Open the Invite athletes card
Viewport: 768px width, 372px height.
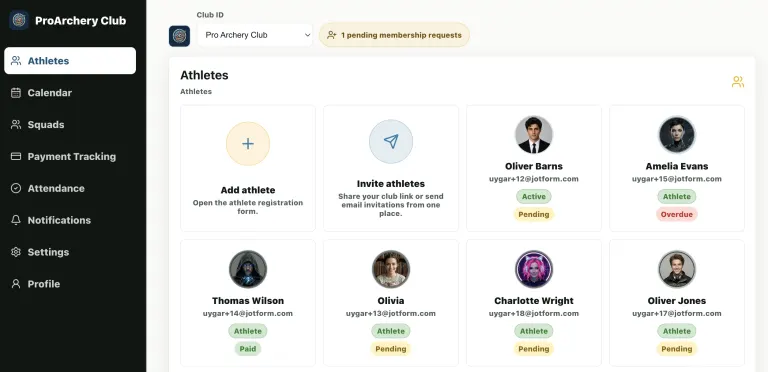(x=391, y=168)
